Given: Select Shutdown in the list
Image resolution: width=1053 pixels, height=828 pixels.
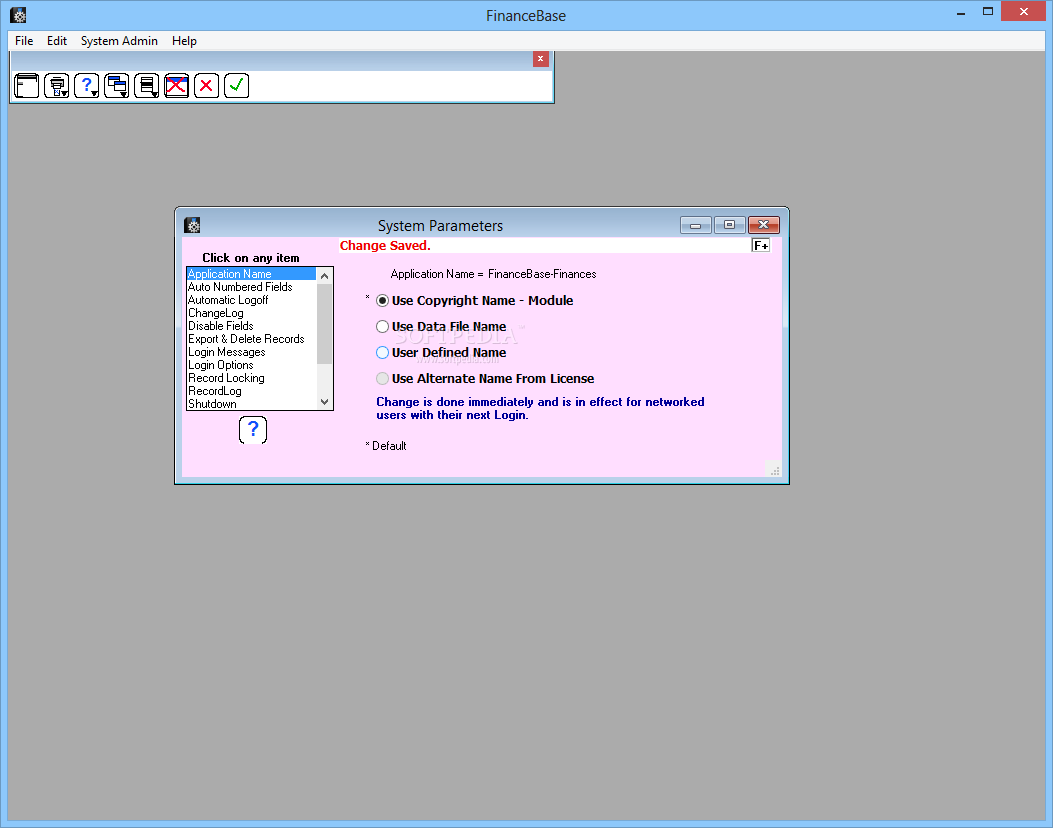Looking at the screenshot, I should tap(251, 404).
